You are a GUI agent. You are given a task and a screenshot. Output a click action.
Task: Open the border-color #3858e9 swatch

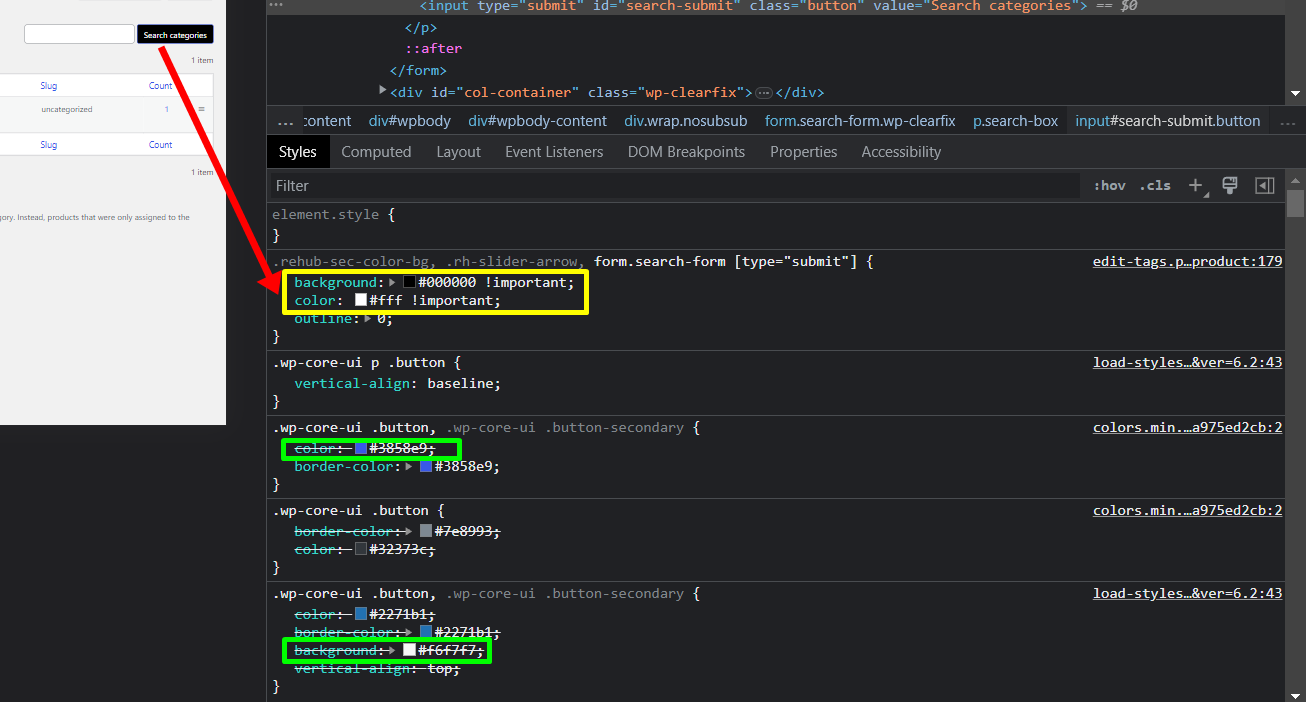click(426, 467)
